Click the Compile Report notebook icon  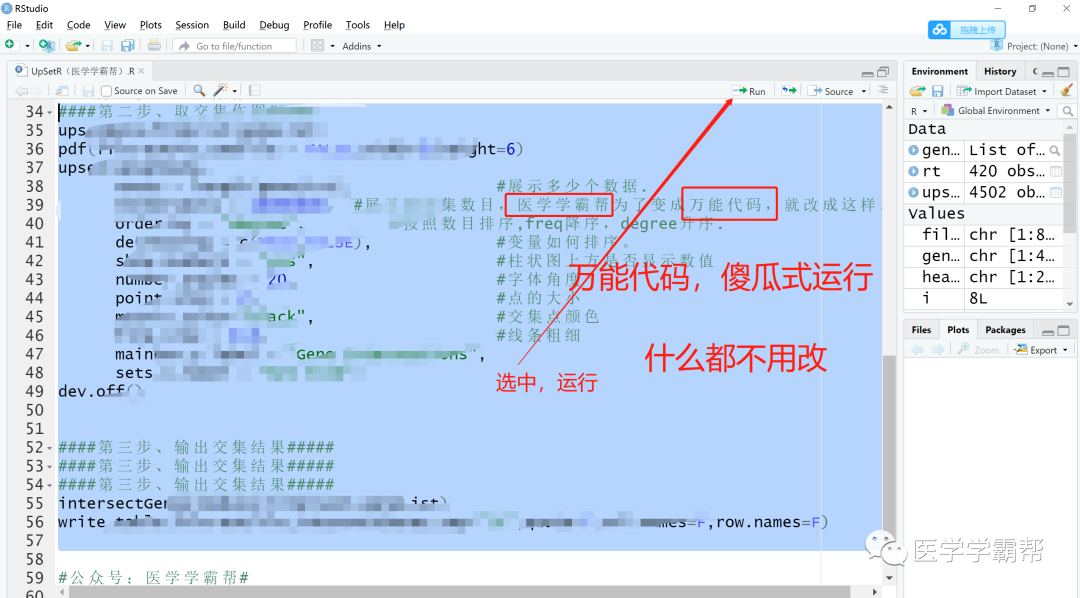(x=254, y=90)
